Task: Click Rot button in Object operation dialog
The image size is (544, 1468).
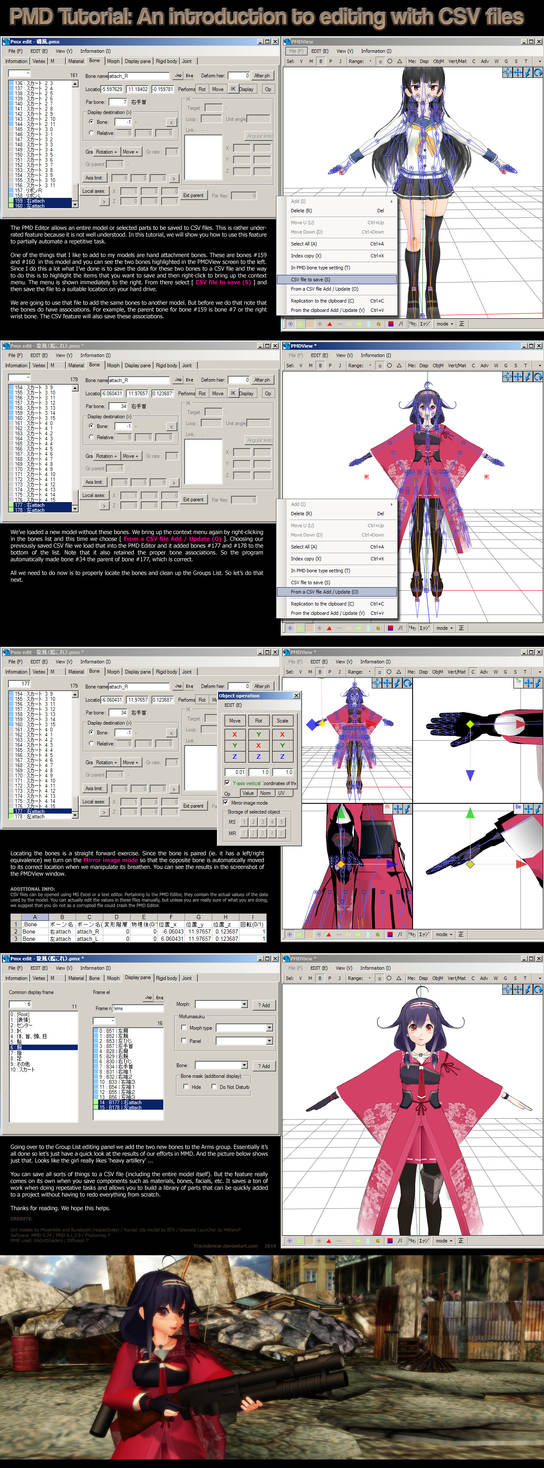Action: tap(259, 720)
